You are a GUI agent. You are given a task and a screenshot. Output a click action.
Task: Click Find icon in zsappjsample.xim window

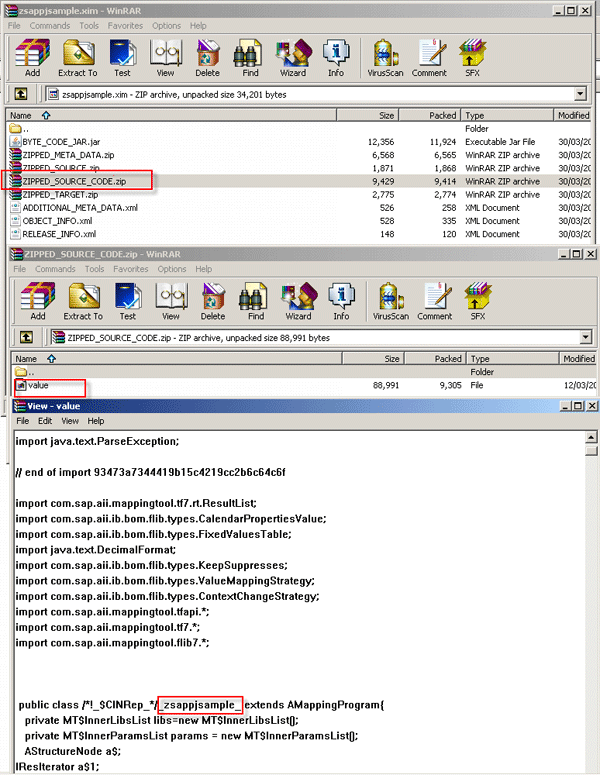click(250, 58)
